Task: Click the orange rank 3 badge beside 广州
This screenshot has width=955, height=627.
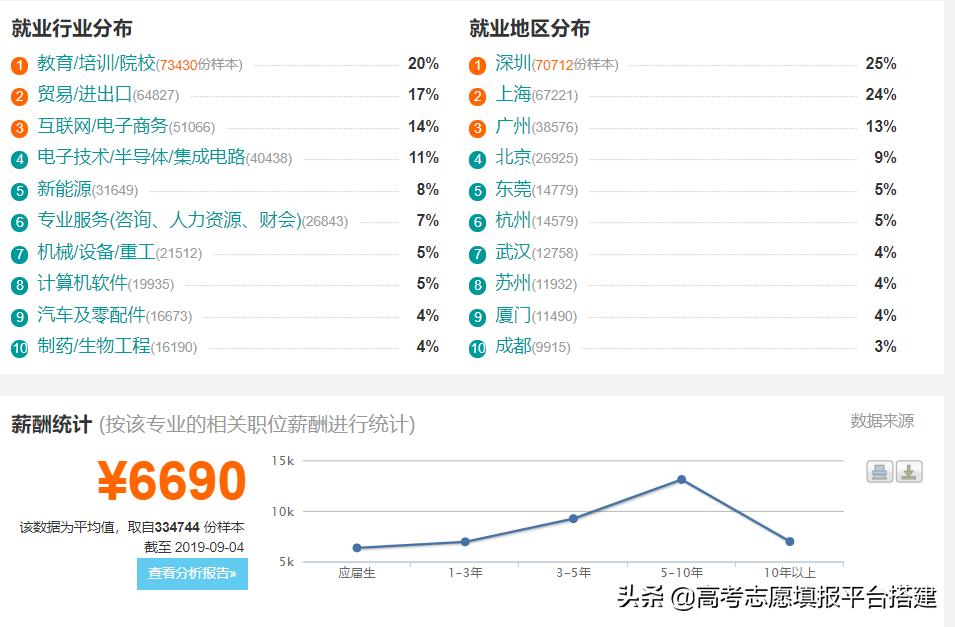Action: [x=478, y=129]
